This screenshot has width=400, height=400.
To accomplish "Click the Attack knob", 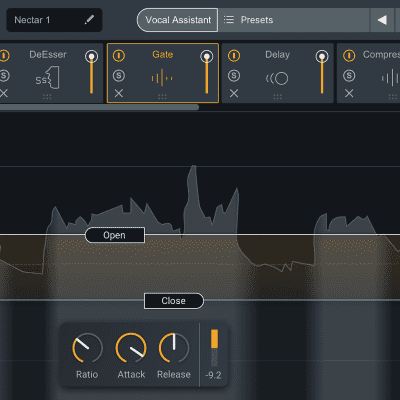I will (131, 348).
